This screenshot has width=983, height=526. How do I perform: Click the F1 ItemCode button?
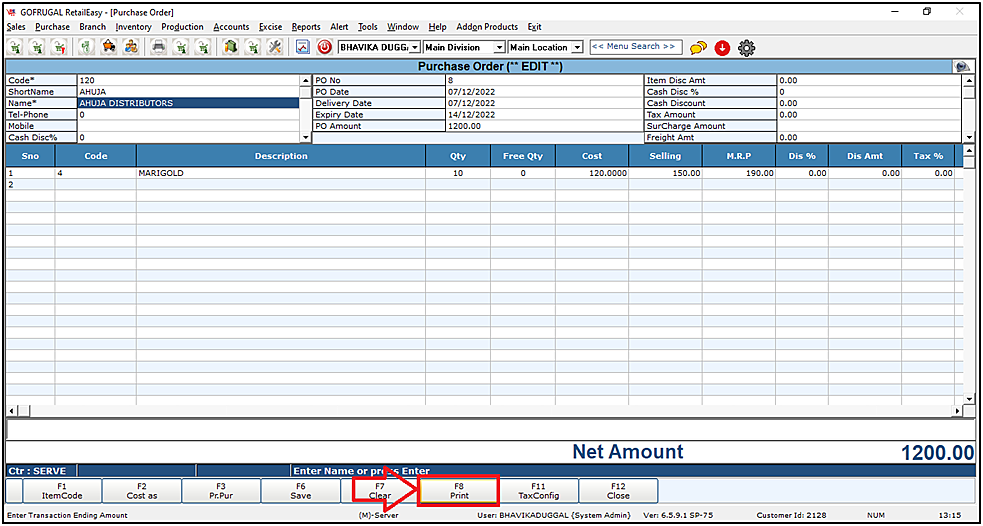tap(62, 490)
